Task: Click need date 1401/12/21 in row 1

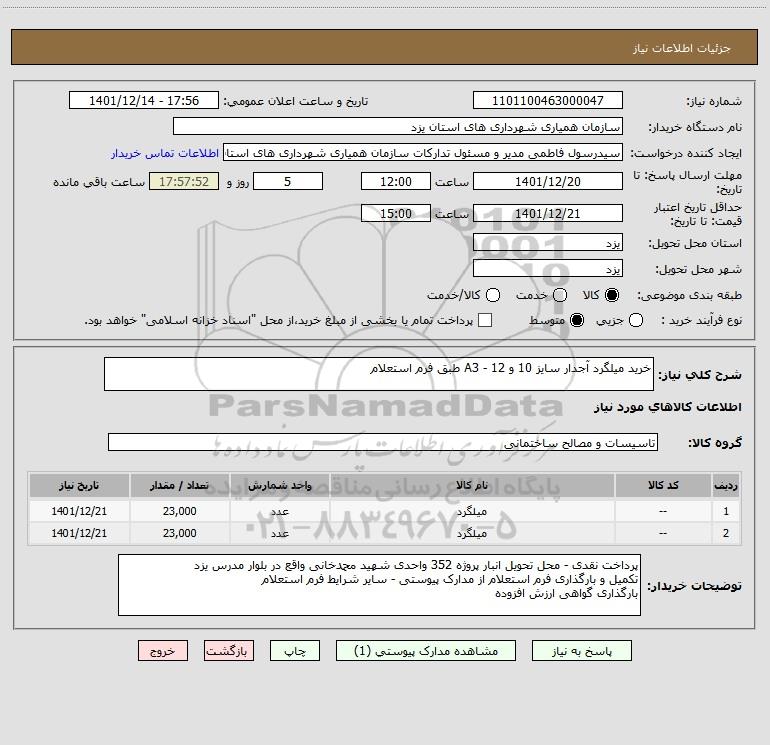Action: pyautogui.click(x=79, y=511)
